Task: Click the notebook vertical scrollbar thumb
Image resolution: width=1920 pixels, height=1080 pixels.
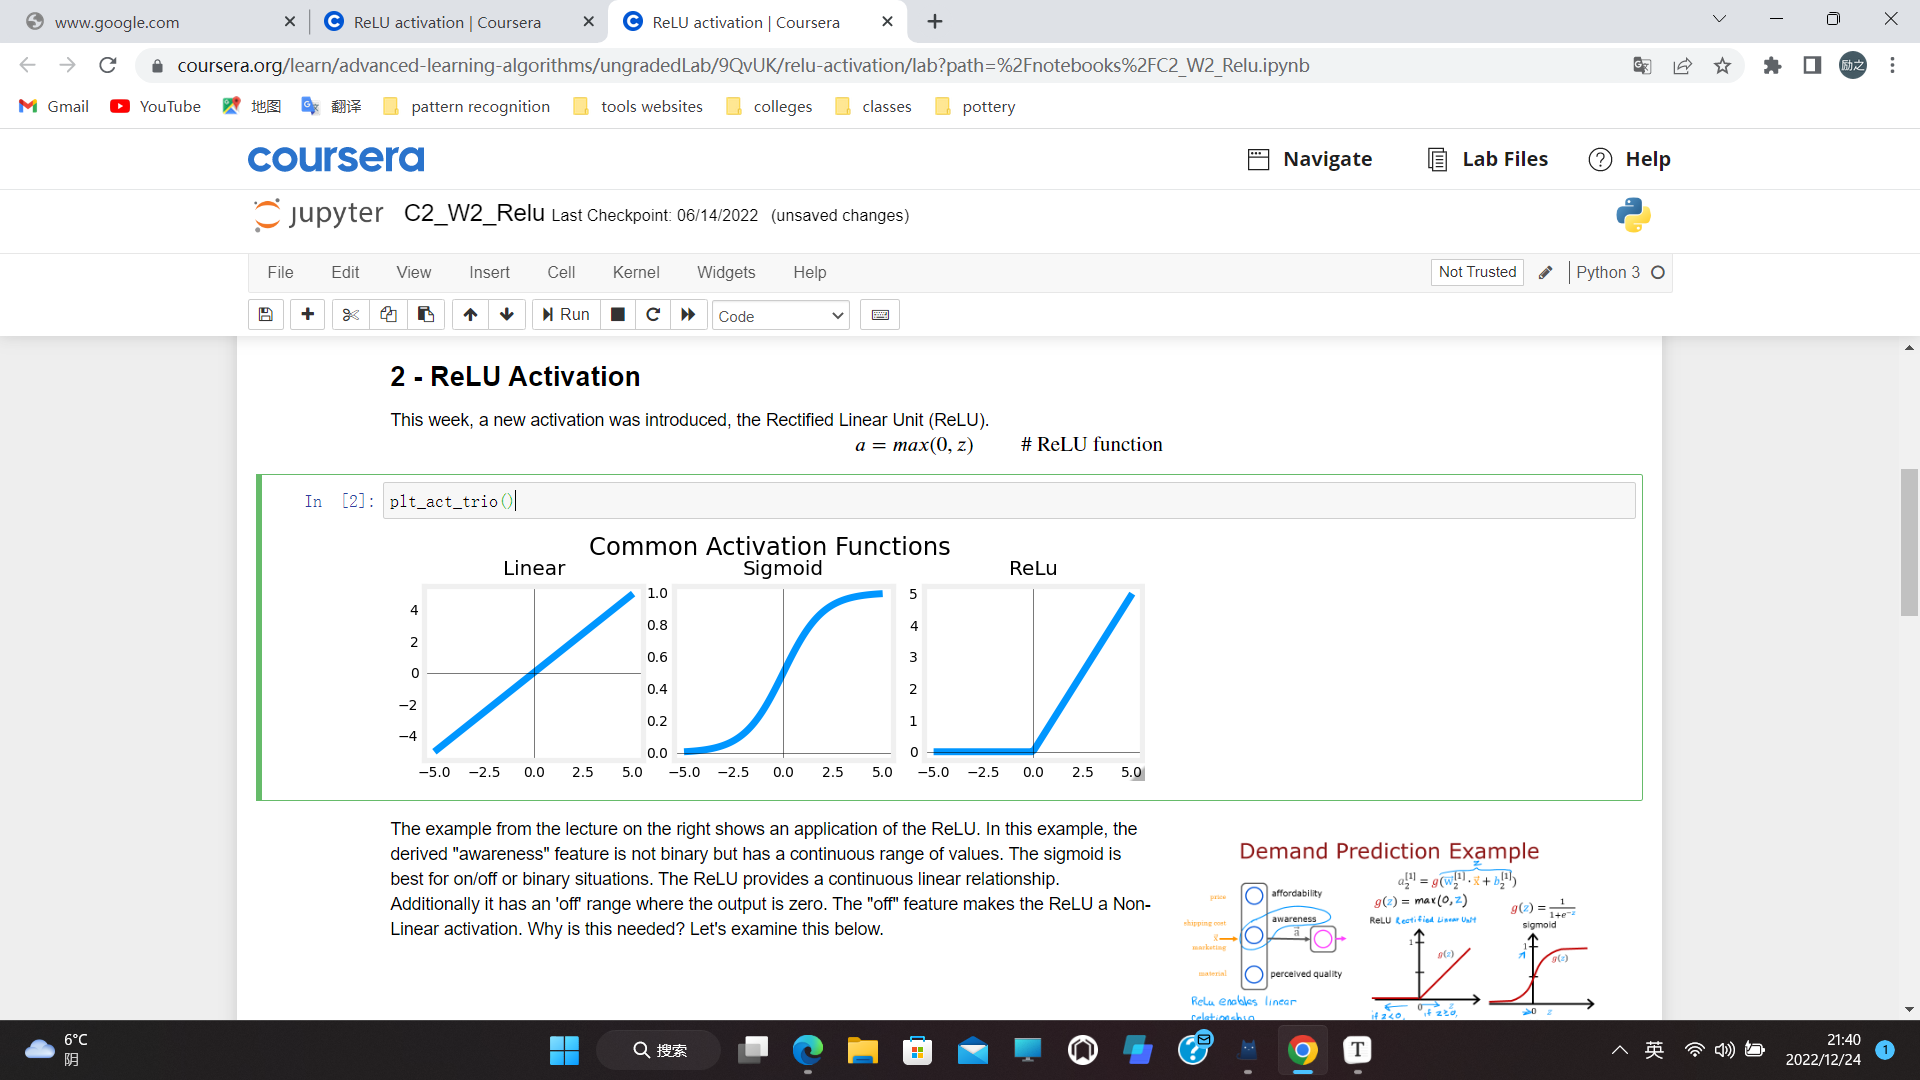Action: 1909,541
